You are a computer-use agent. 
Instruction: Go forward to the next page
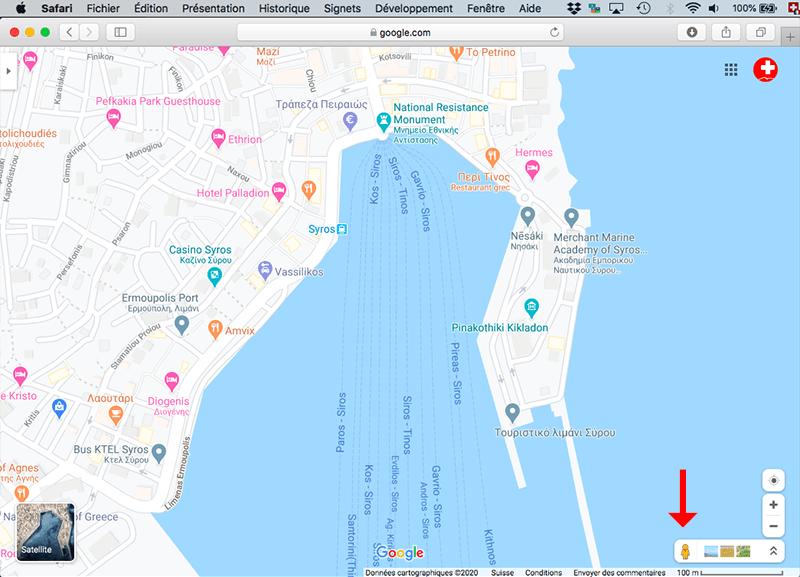coord(89,32)
